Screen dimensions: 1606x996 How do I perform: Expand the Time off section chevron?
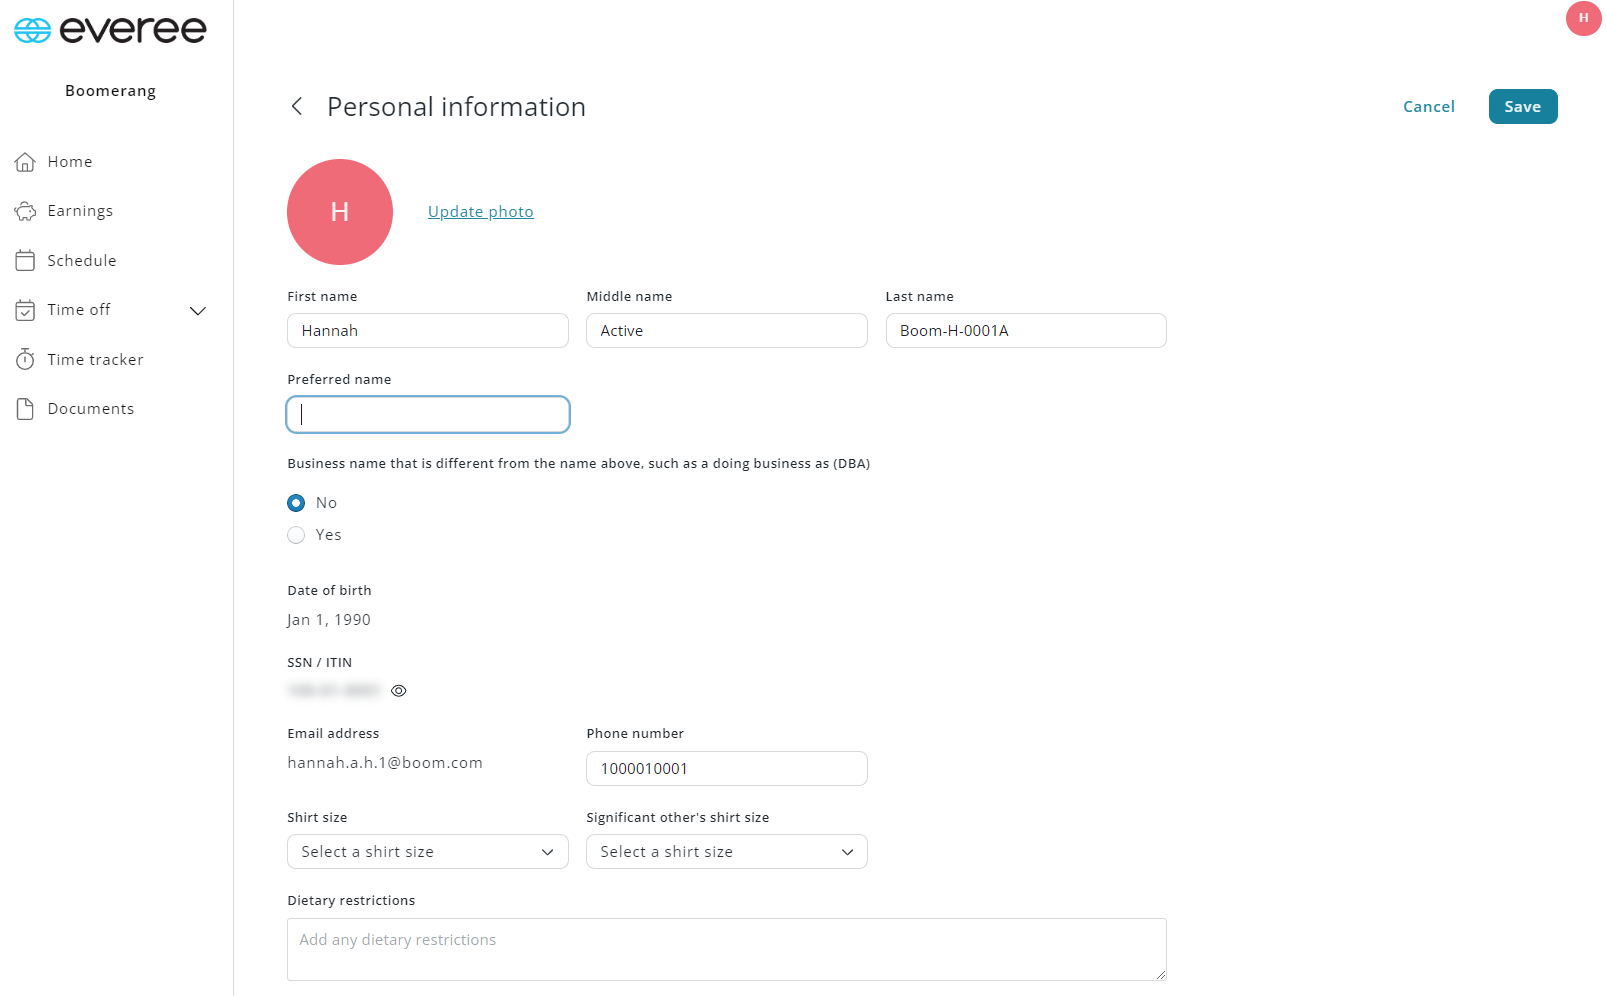pyautogui.click(x=198, y=310)
